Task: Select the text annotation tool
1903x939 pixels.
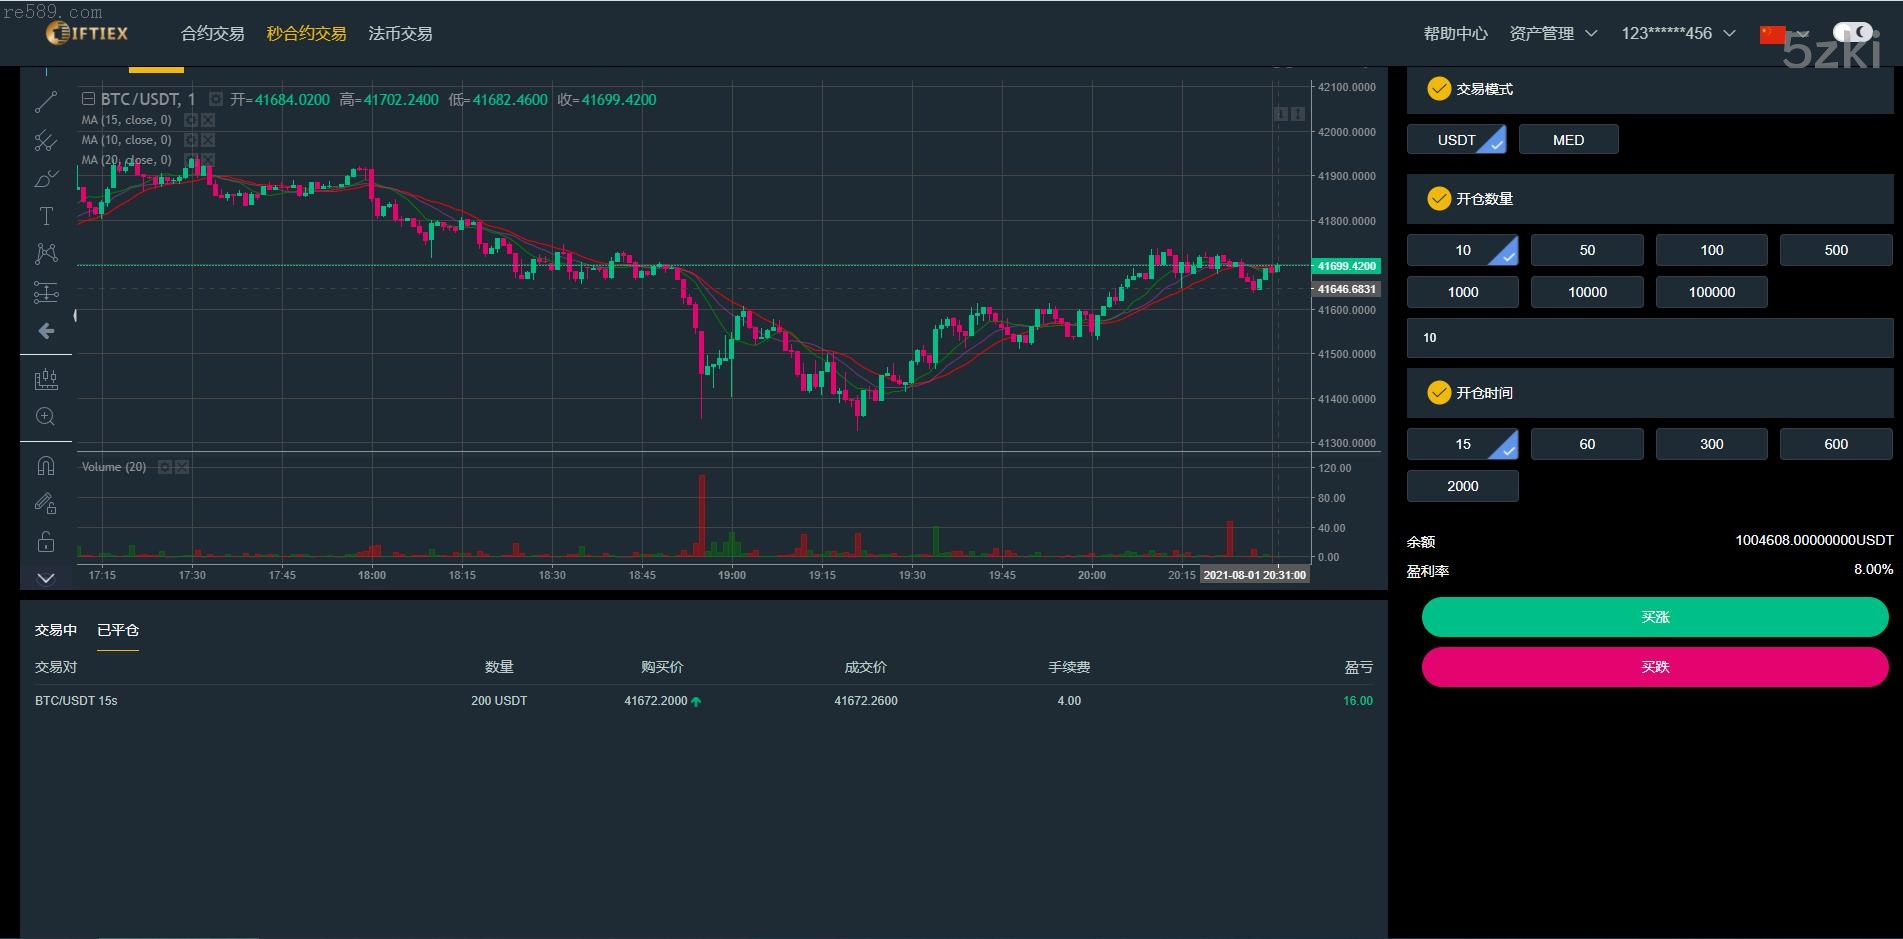Action: (x=46, y=216)
